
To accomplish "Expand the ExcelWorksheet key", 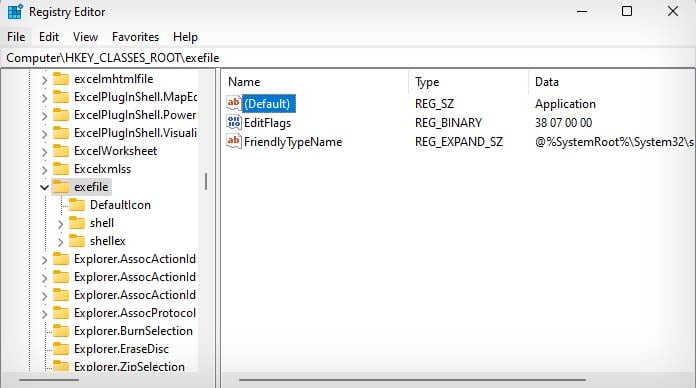I will pyautogui.click(x=44, y=152).
